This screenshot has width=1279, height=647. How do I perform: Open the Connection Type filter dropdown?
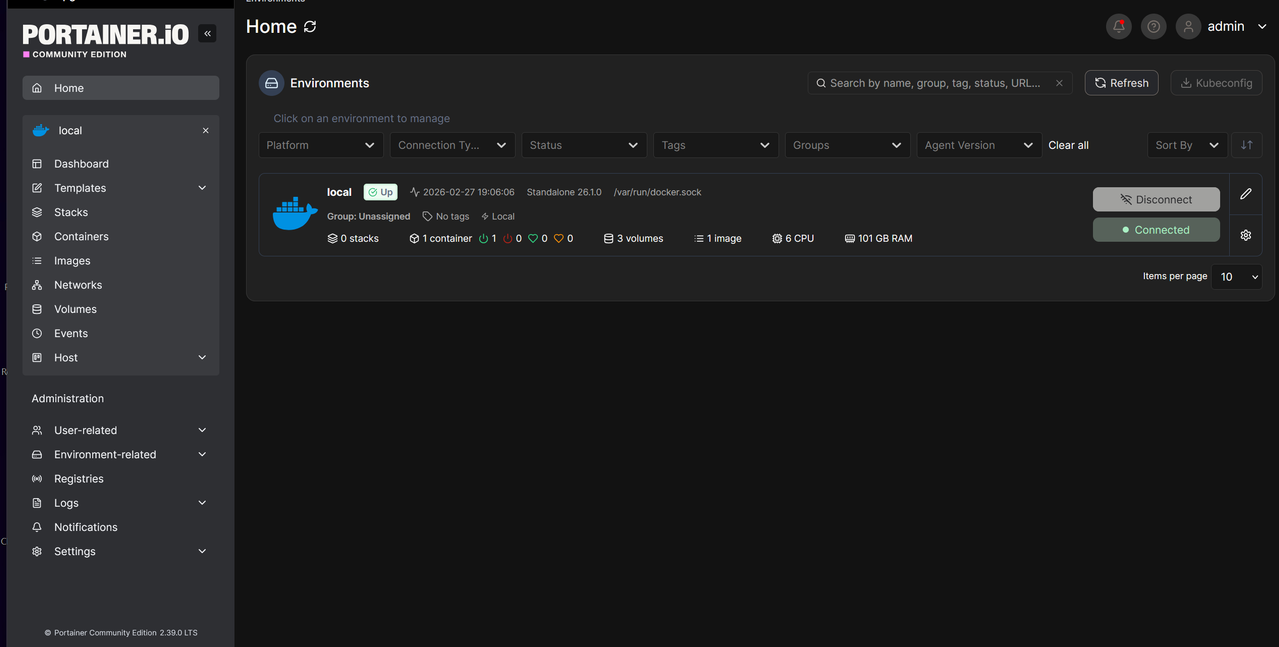coord(453,145)
